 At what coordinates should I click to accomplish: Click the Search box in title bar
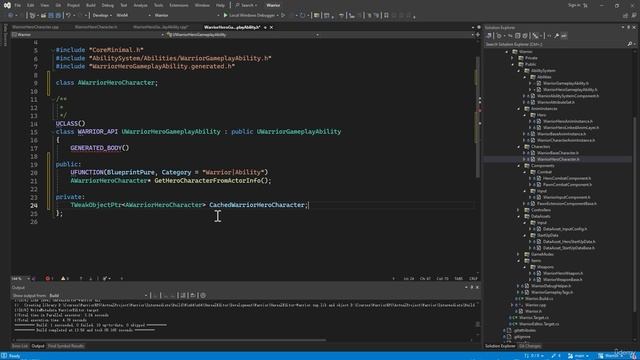(x=247, y=5)
